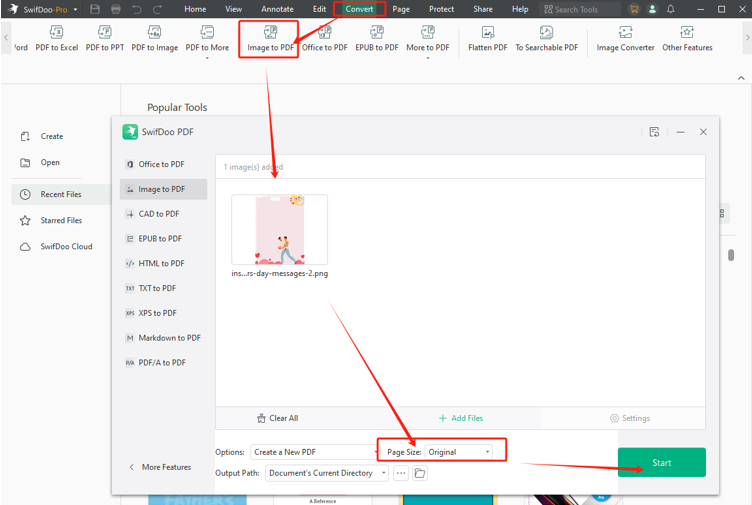752x505 pixels.
Task: Select HTML to PDF in dialog
Action: (x=163, y=263)
